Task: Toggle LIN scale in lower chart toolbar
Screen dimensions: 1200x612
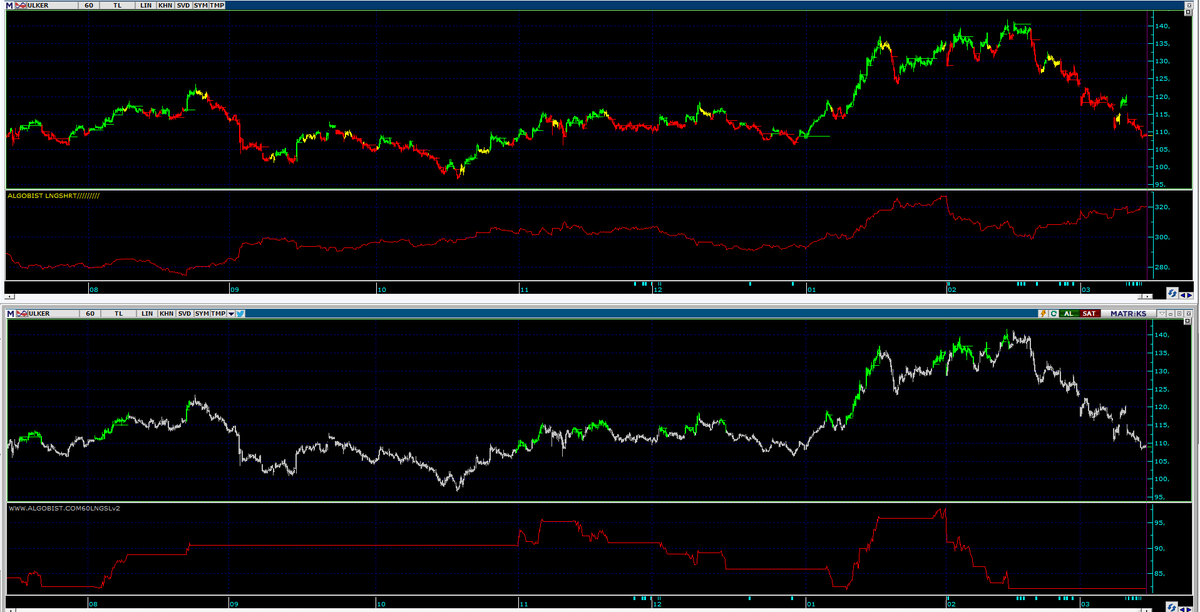Action: pos(147,313)
